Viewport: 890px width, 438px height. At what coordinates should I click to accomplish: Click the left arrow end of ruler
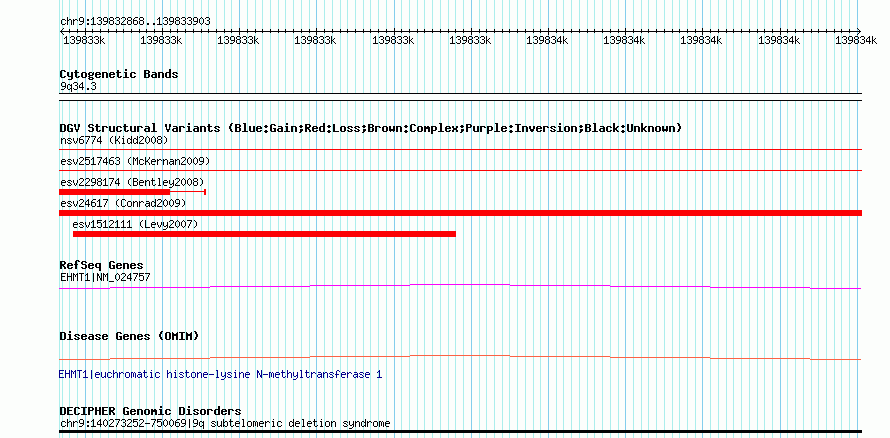point(62,31)
